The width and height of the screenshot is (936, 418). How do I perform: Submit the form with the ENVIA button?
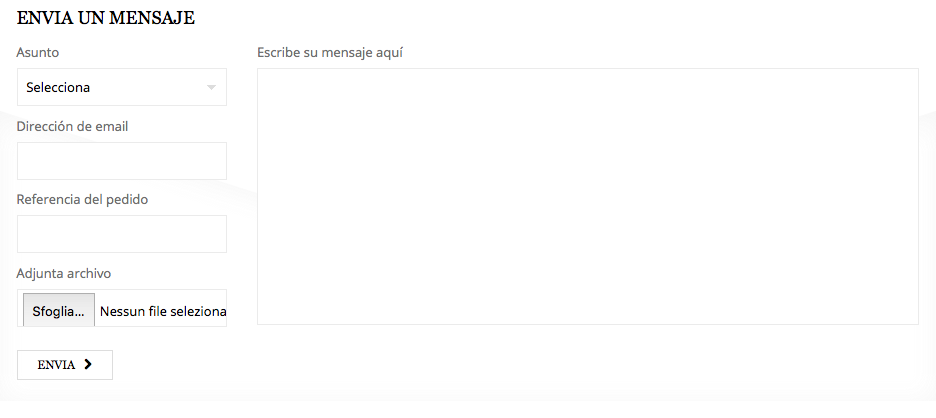pyautogui.click(x=64, y=365)
